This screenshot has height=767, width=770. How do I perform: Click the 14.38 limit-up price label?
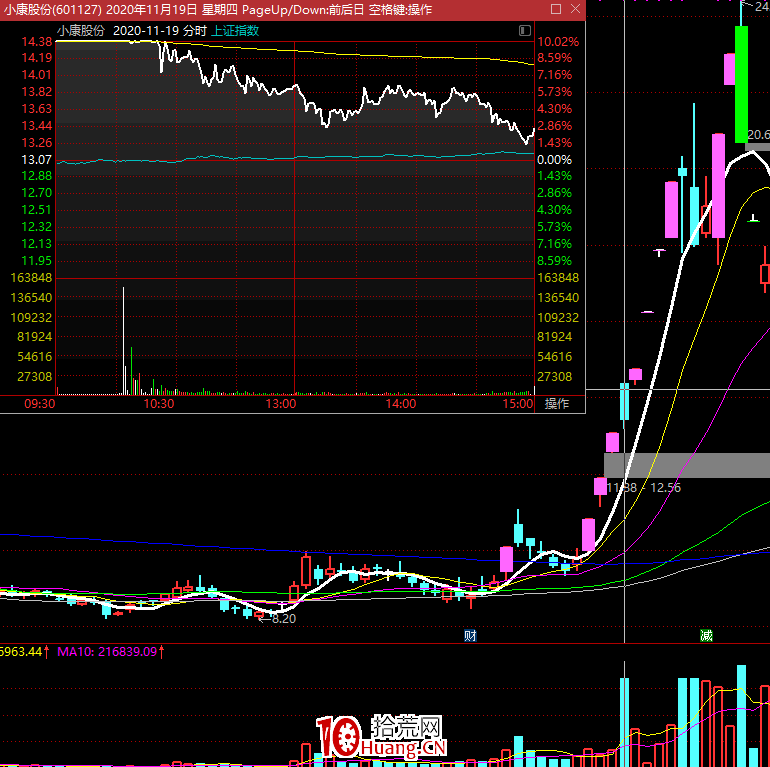point(36,42)
